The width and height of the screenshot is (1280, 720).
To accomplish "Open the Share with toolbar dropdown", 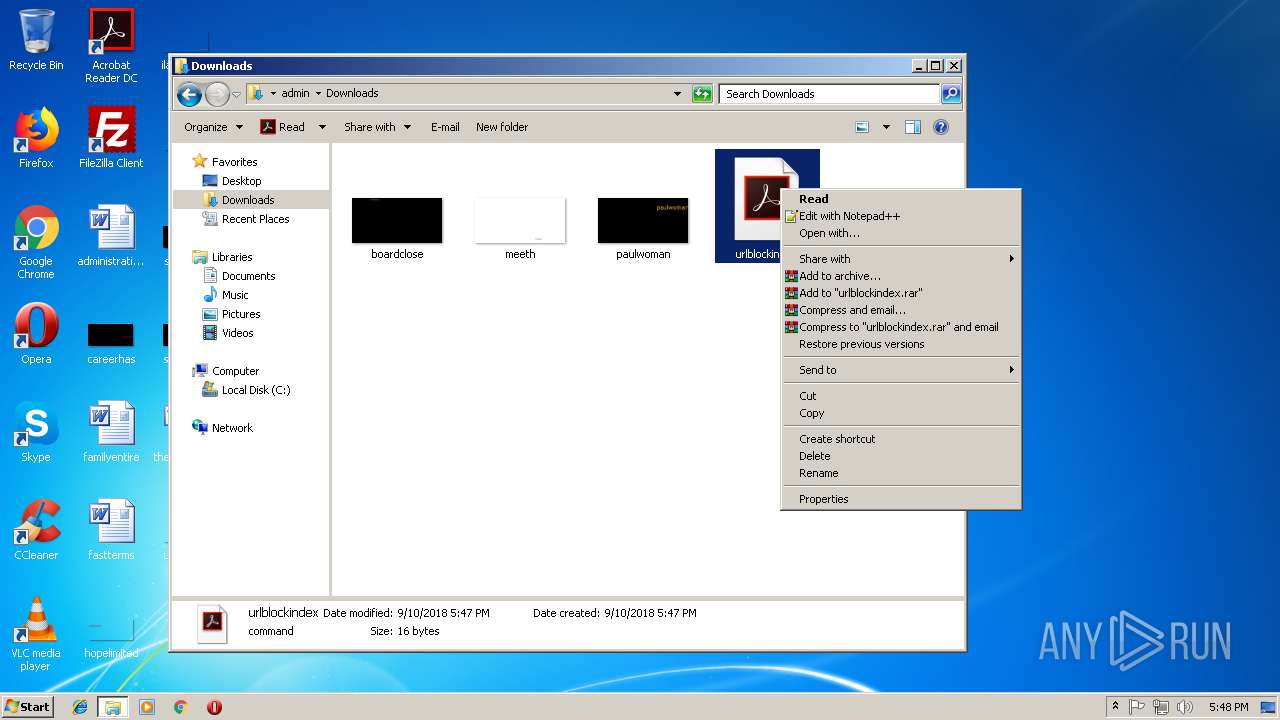I will [377, 127].
